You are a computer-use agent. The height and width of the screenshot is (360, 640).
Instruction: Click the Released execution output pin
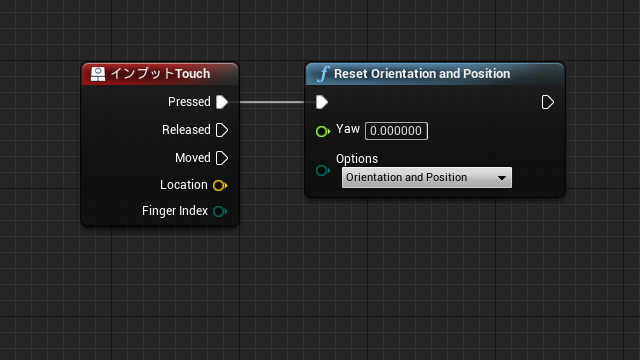(x=222, y=130)
